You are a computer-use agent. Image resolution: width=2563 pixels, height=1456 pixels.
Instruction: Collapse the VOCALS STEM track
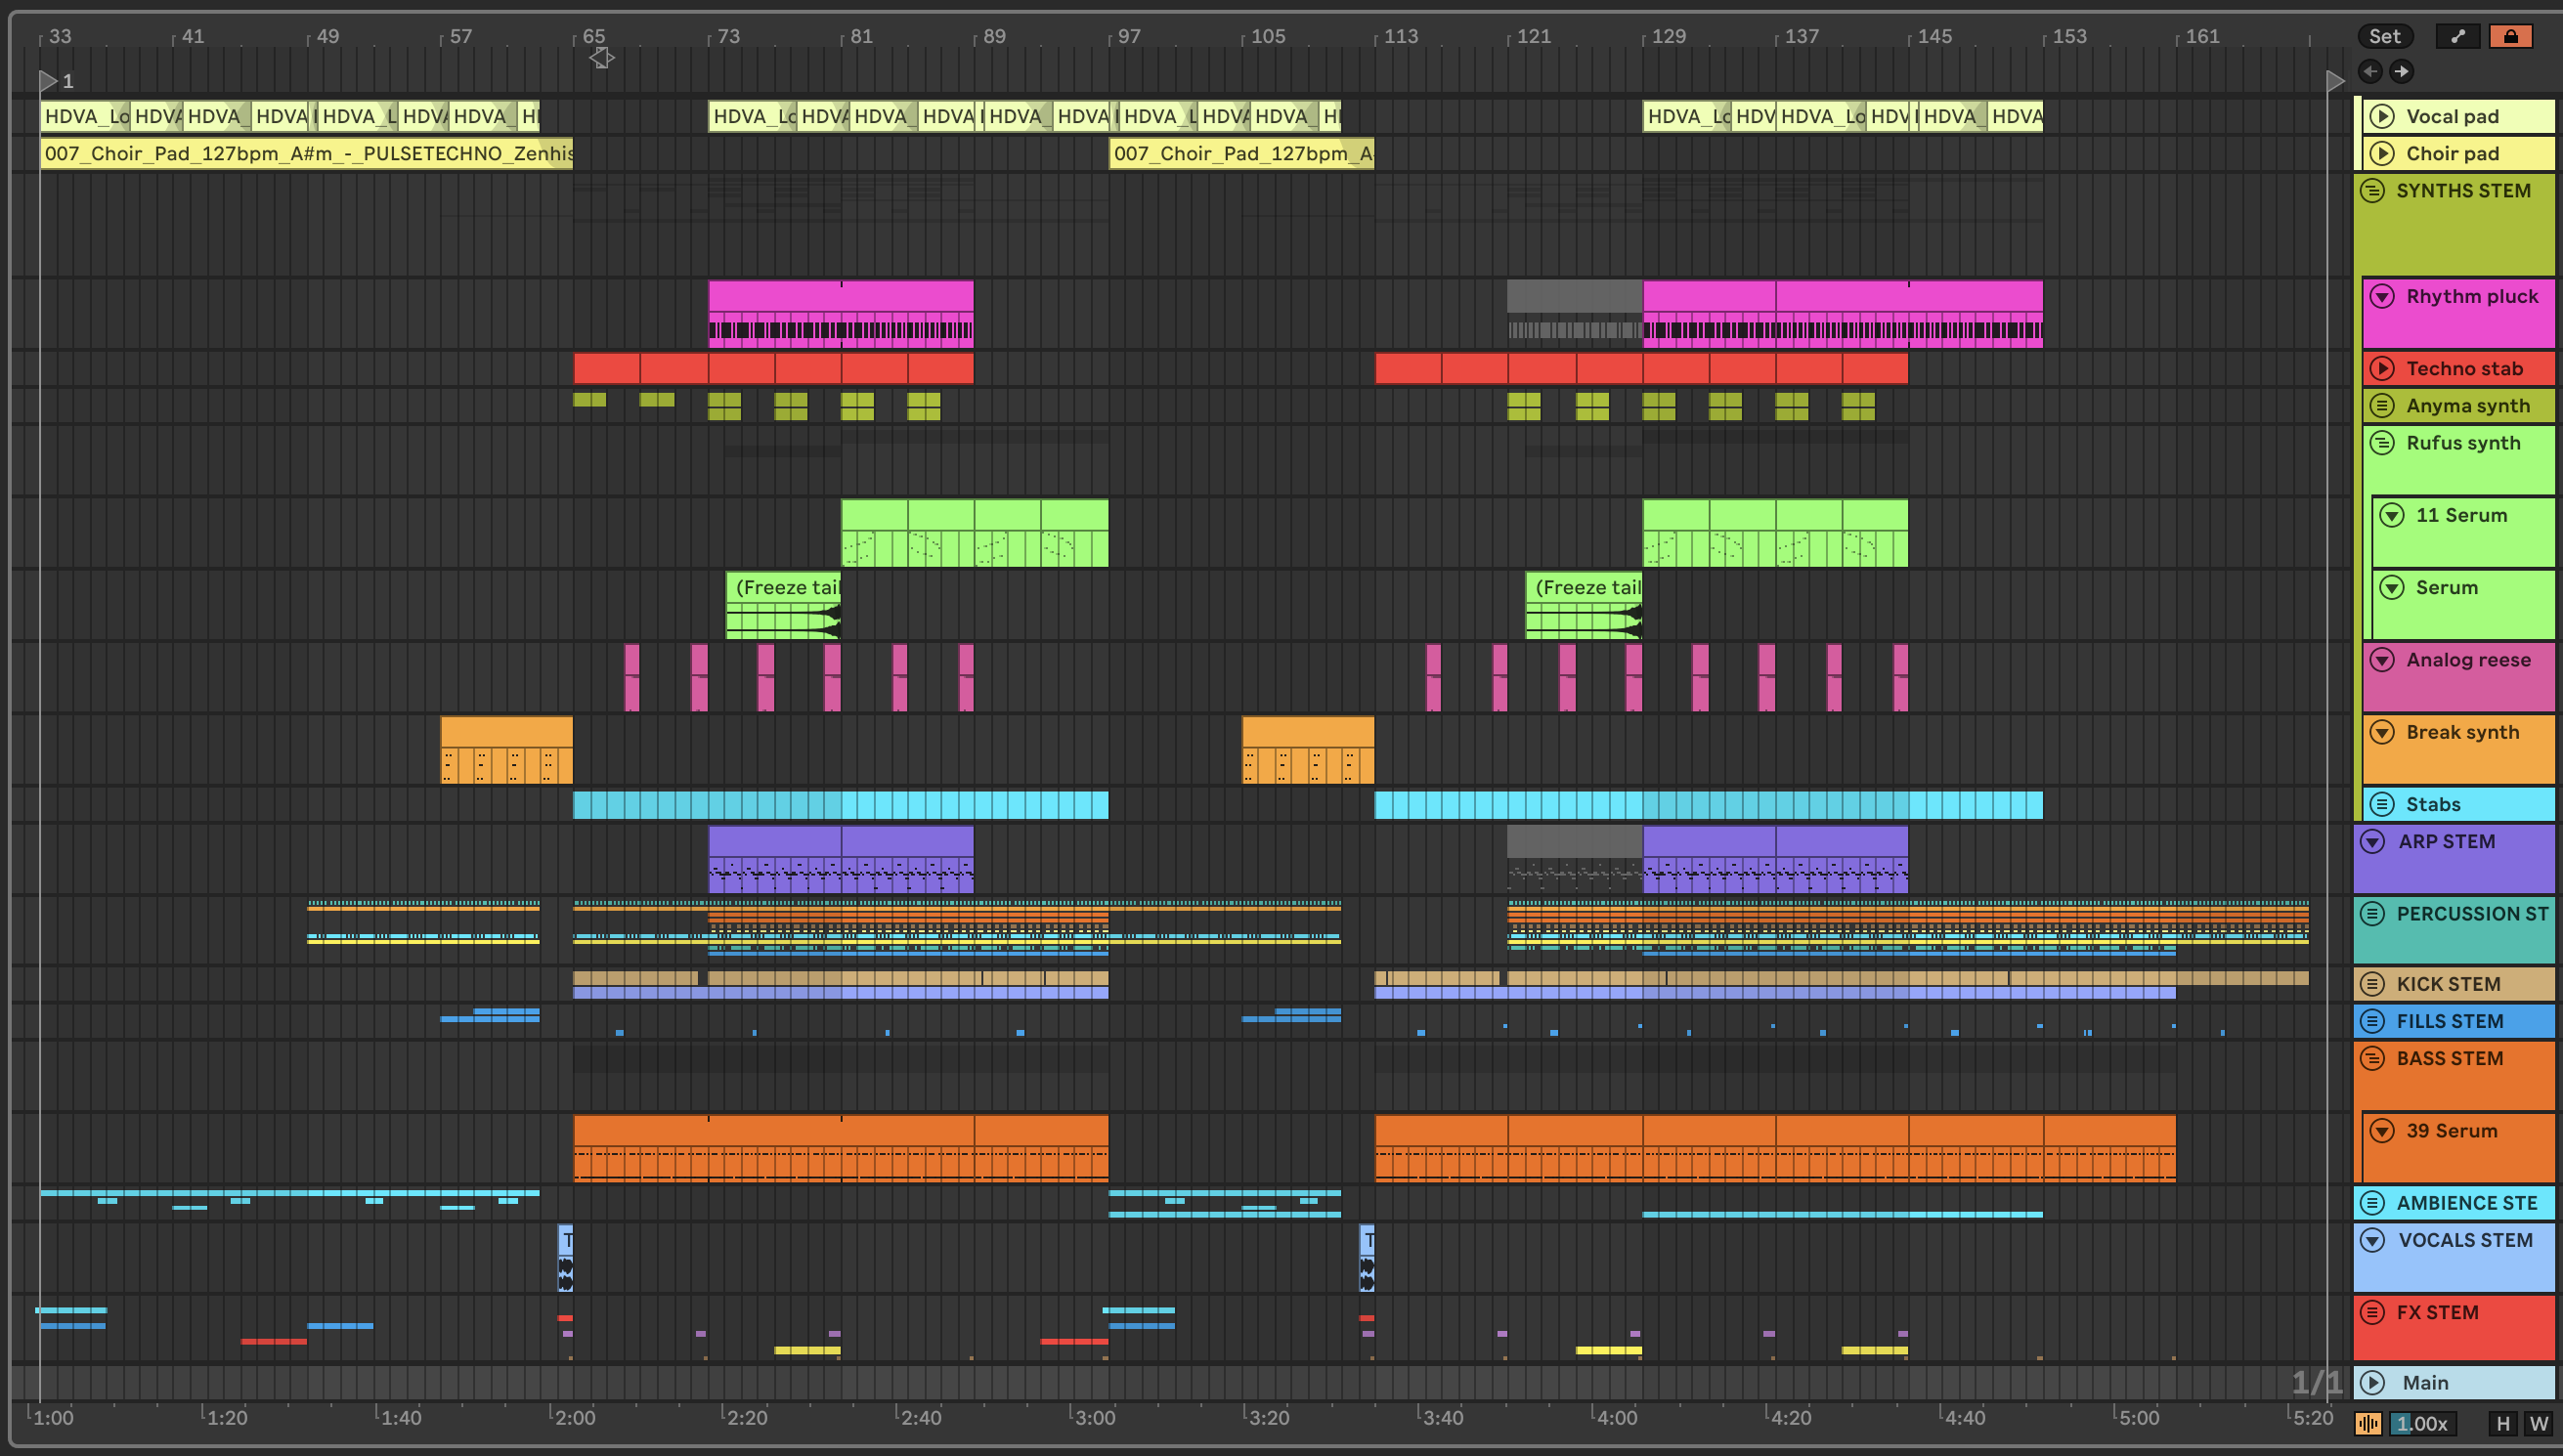click(x=2372, y=1240)
